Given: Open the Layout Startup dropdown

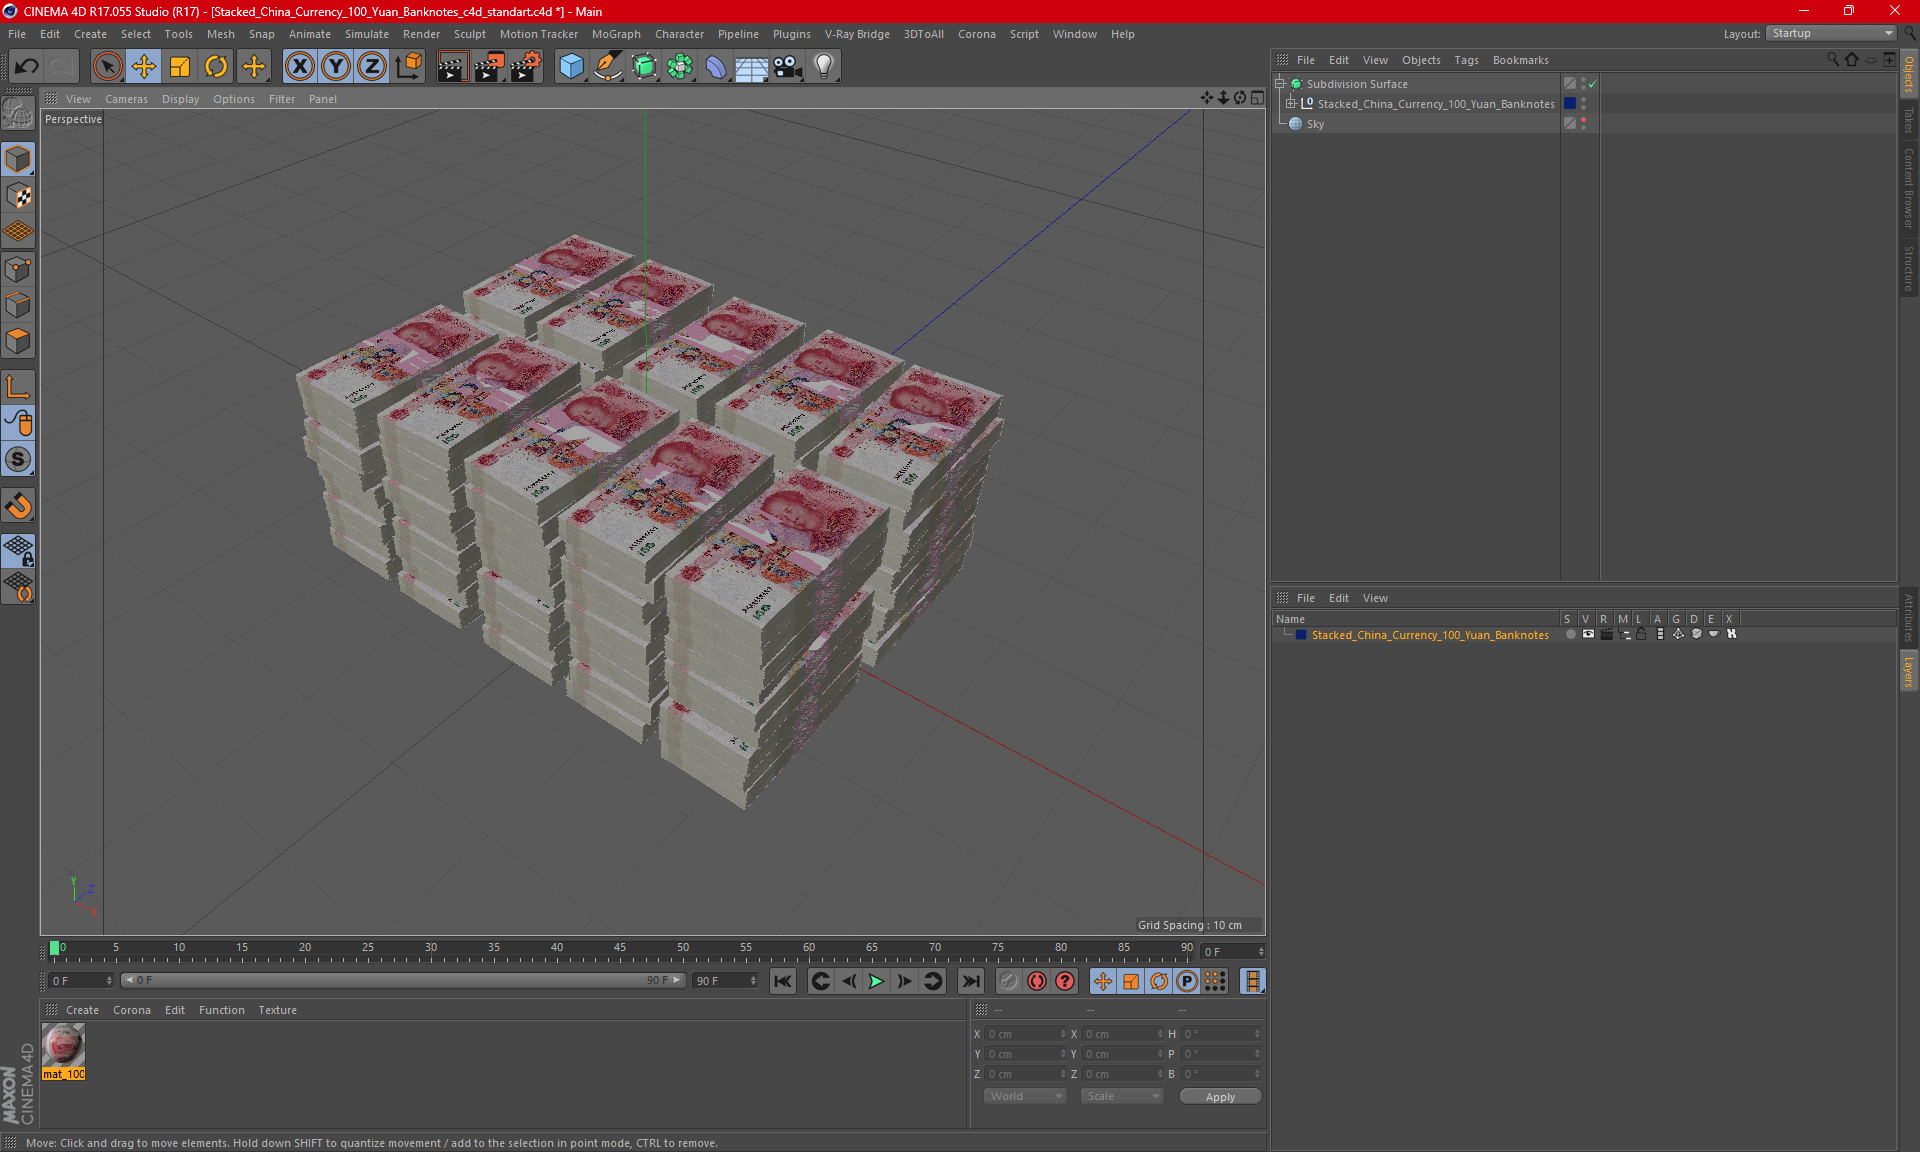Looking at the screenshot, I should [x=1831, y=33].
